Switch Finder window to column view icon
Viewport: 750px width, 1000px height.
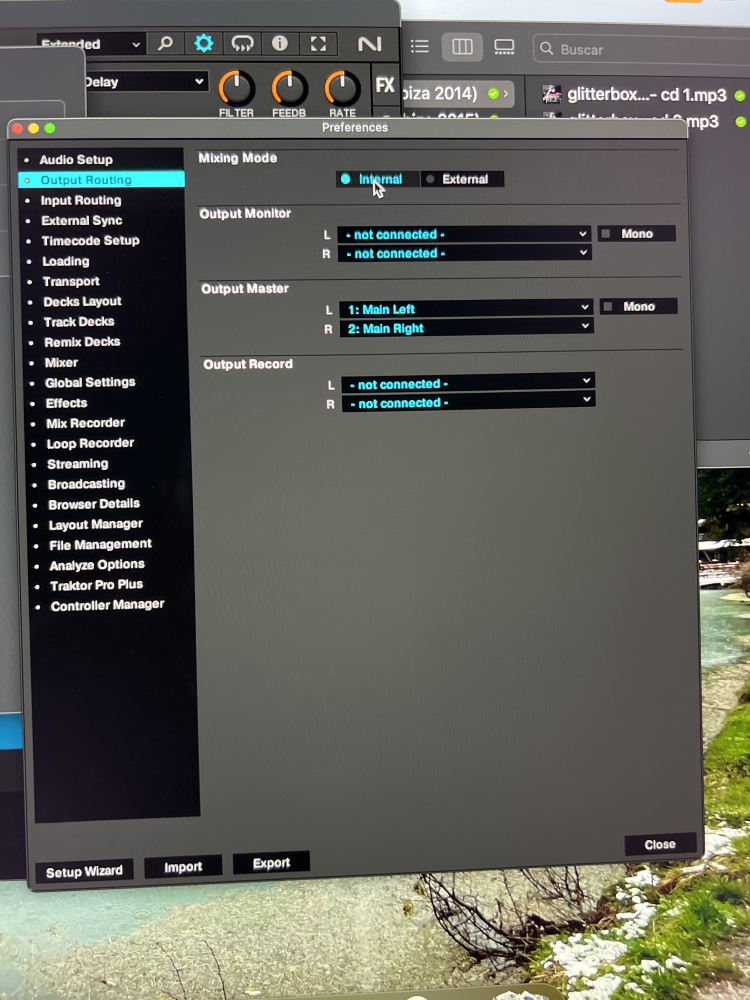point(462,47)
